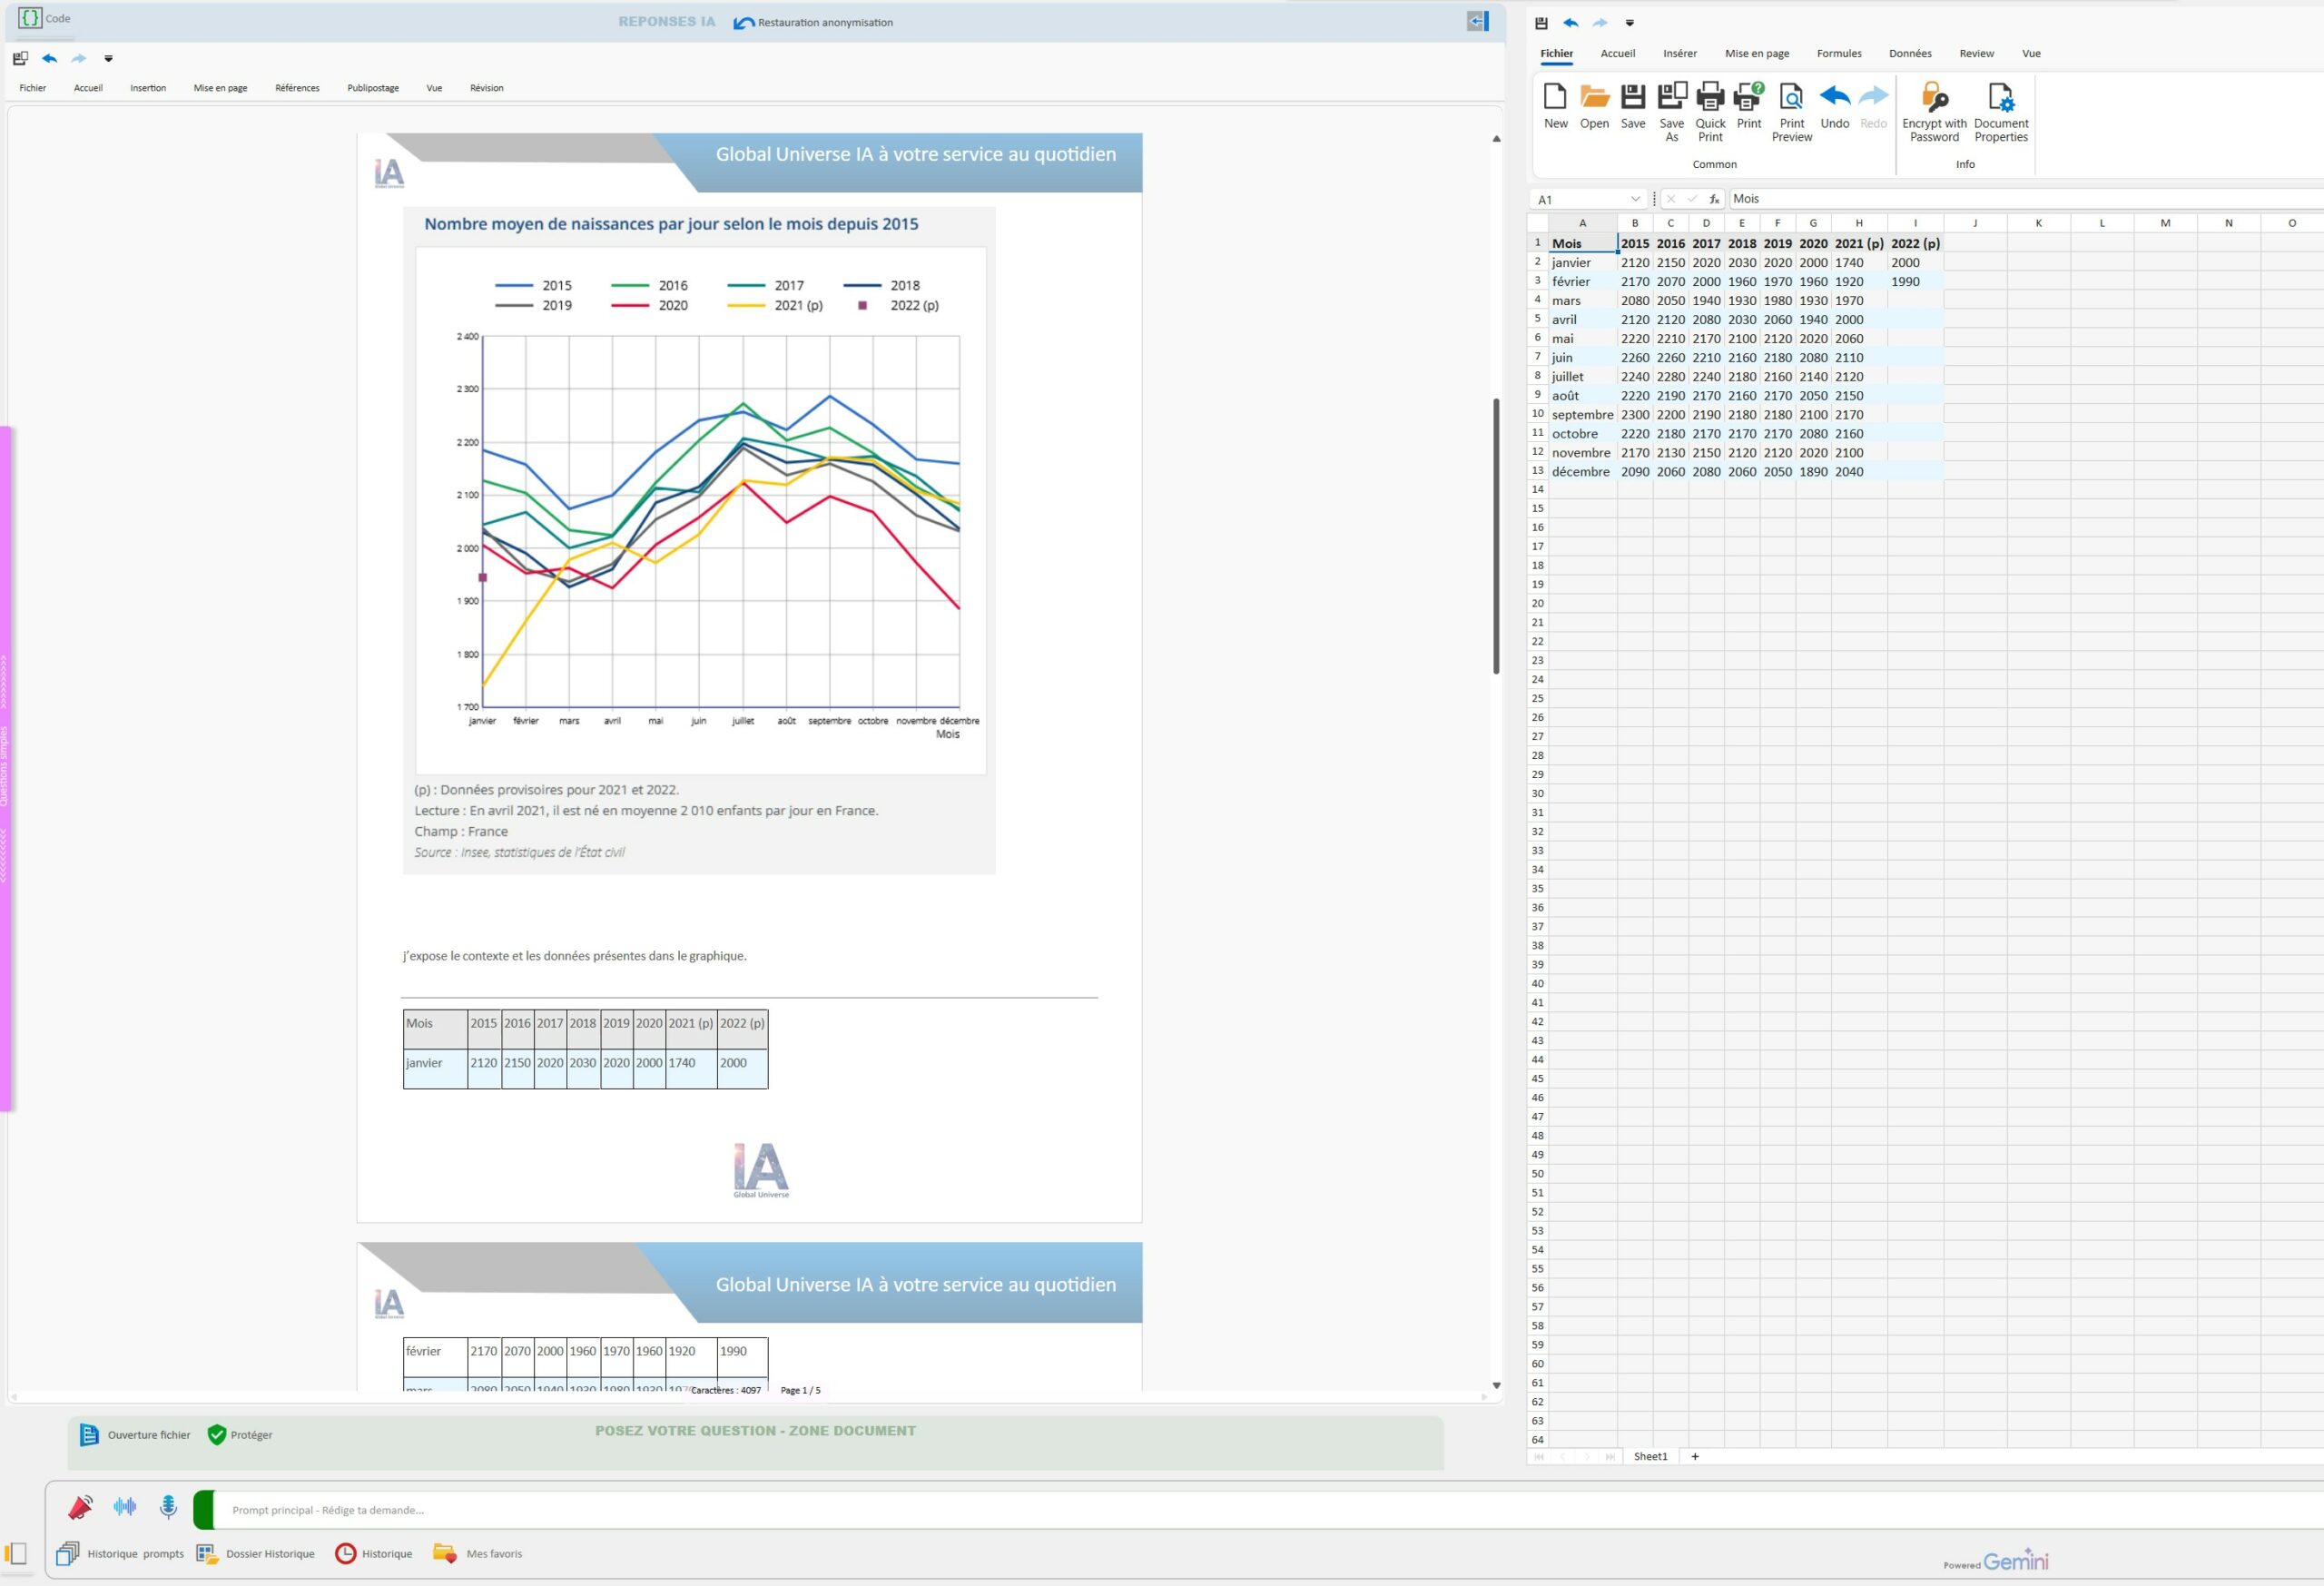Open the Formules tab in the spreadsheet

1838,54
